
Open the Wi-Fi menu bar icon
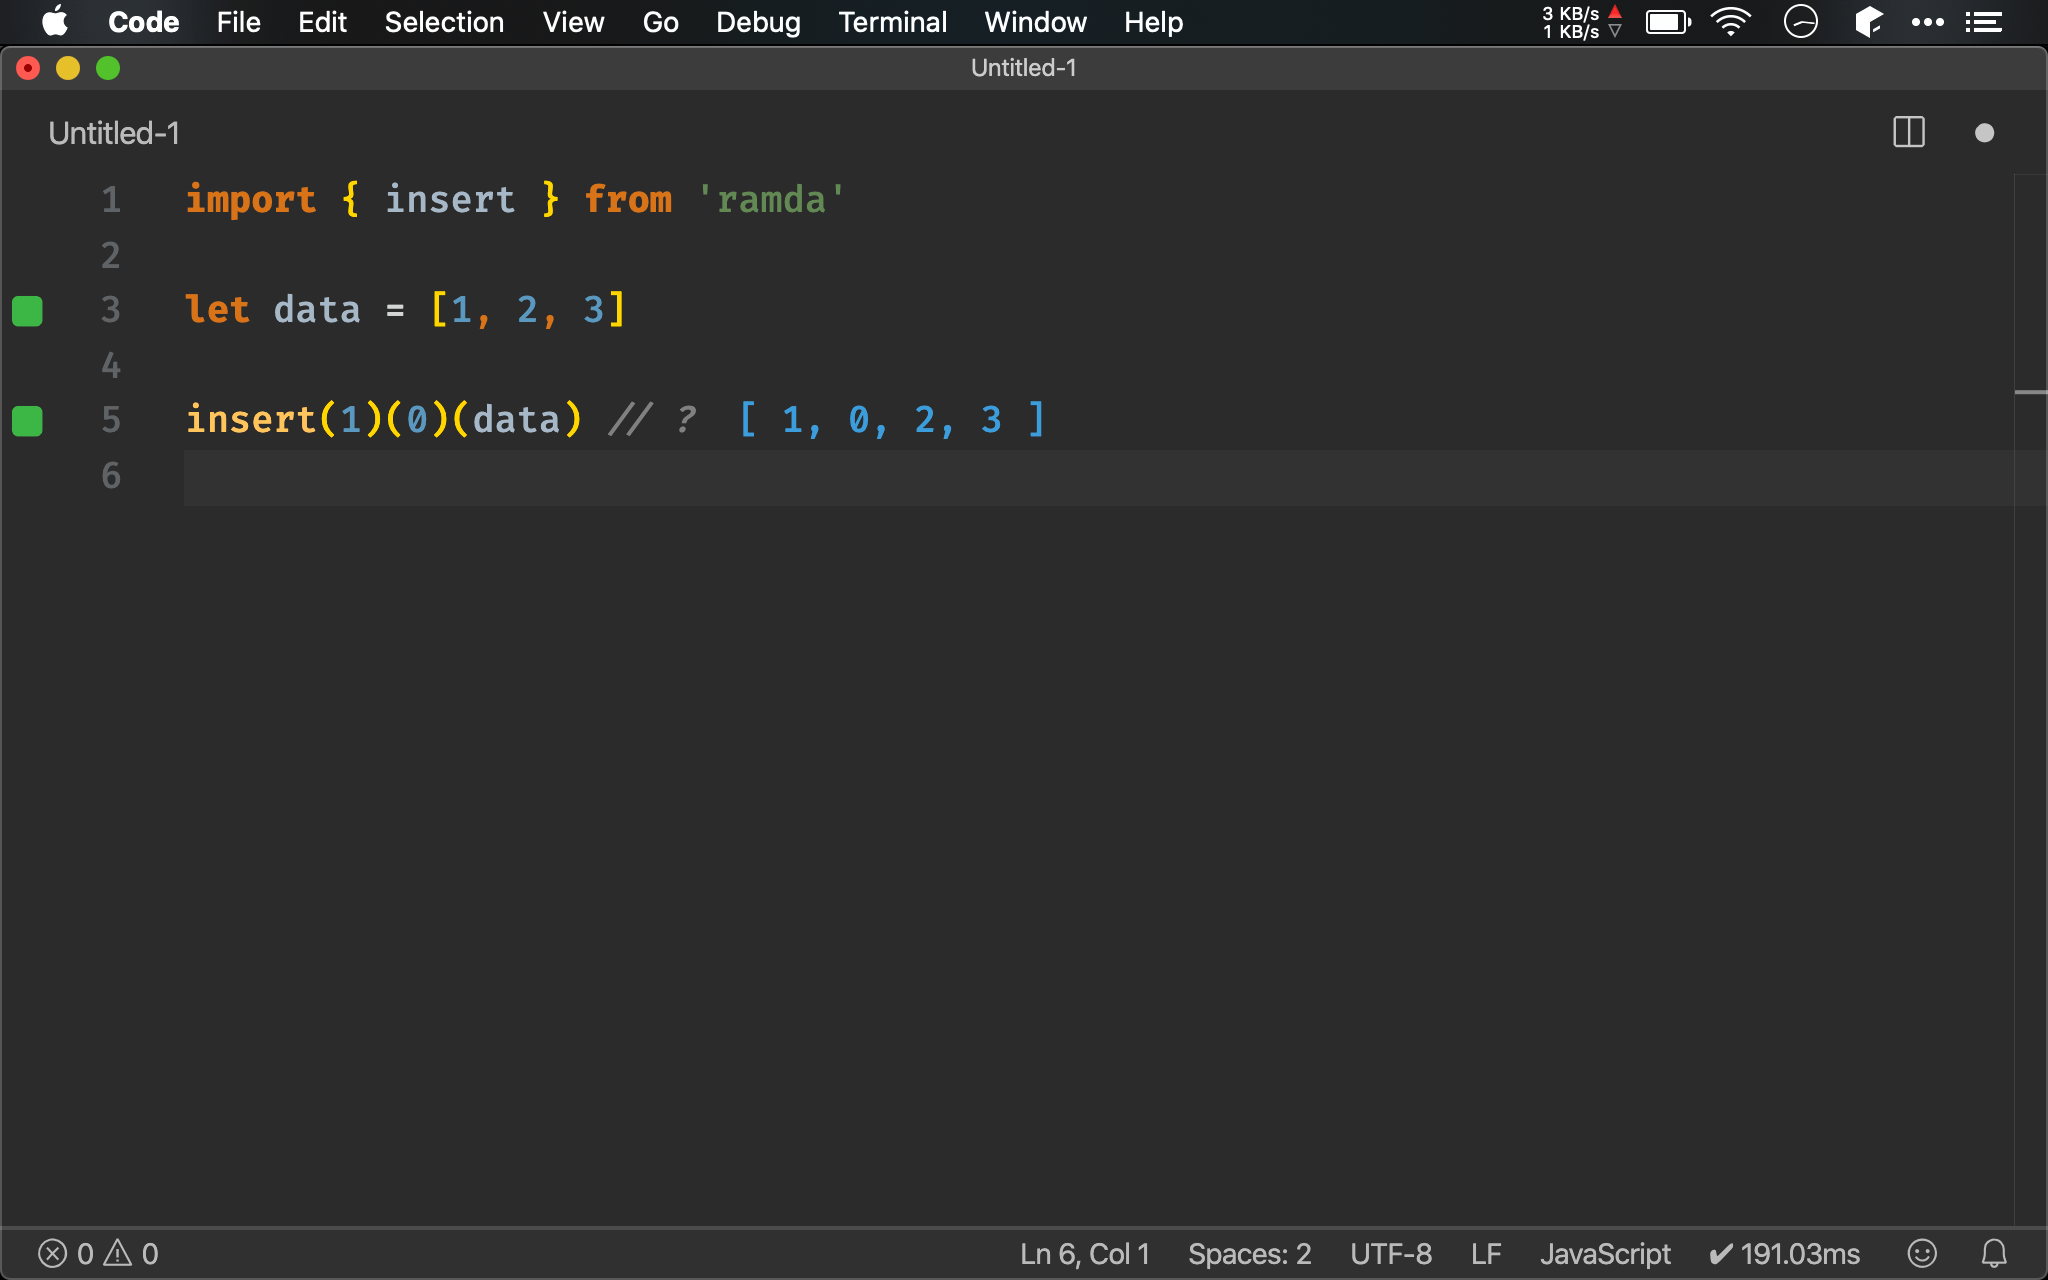(1731, 22)
